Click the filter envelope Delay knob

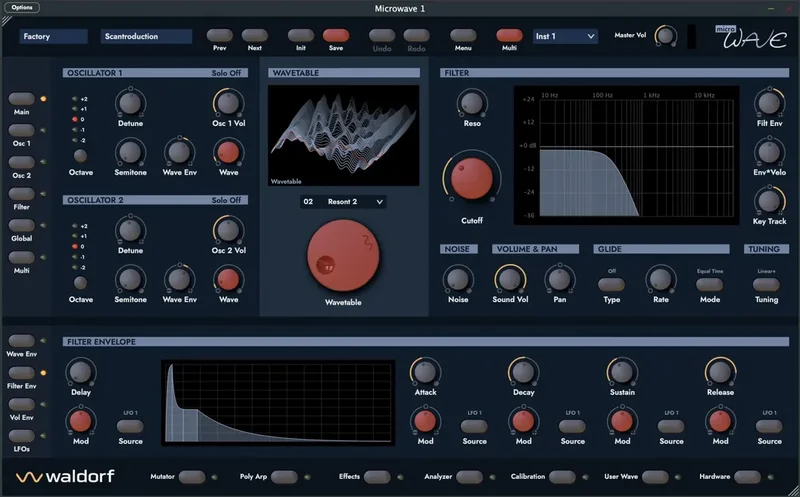point(80,372)
